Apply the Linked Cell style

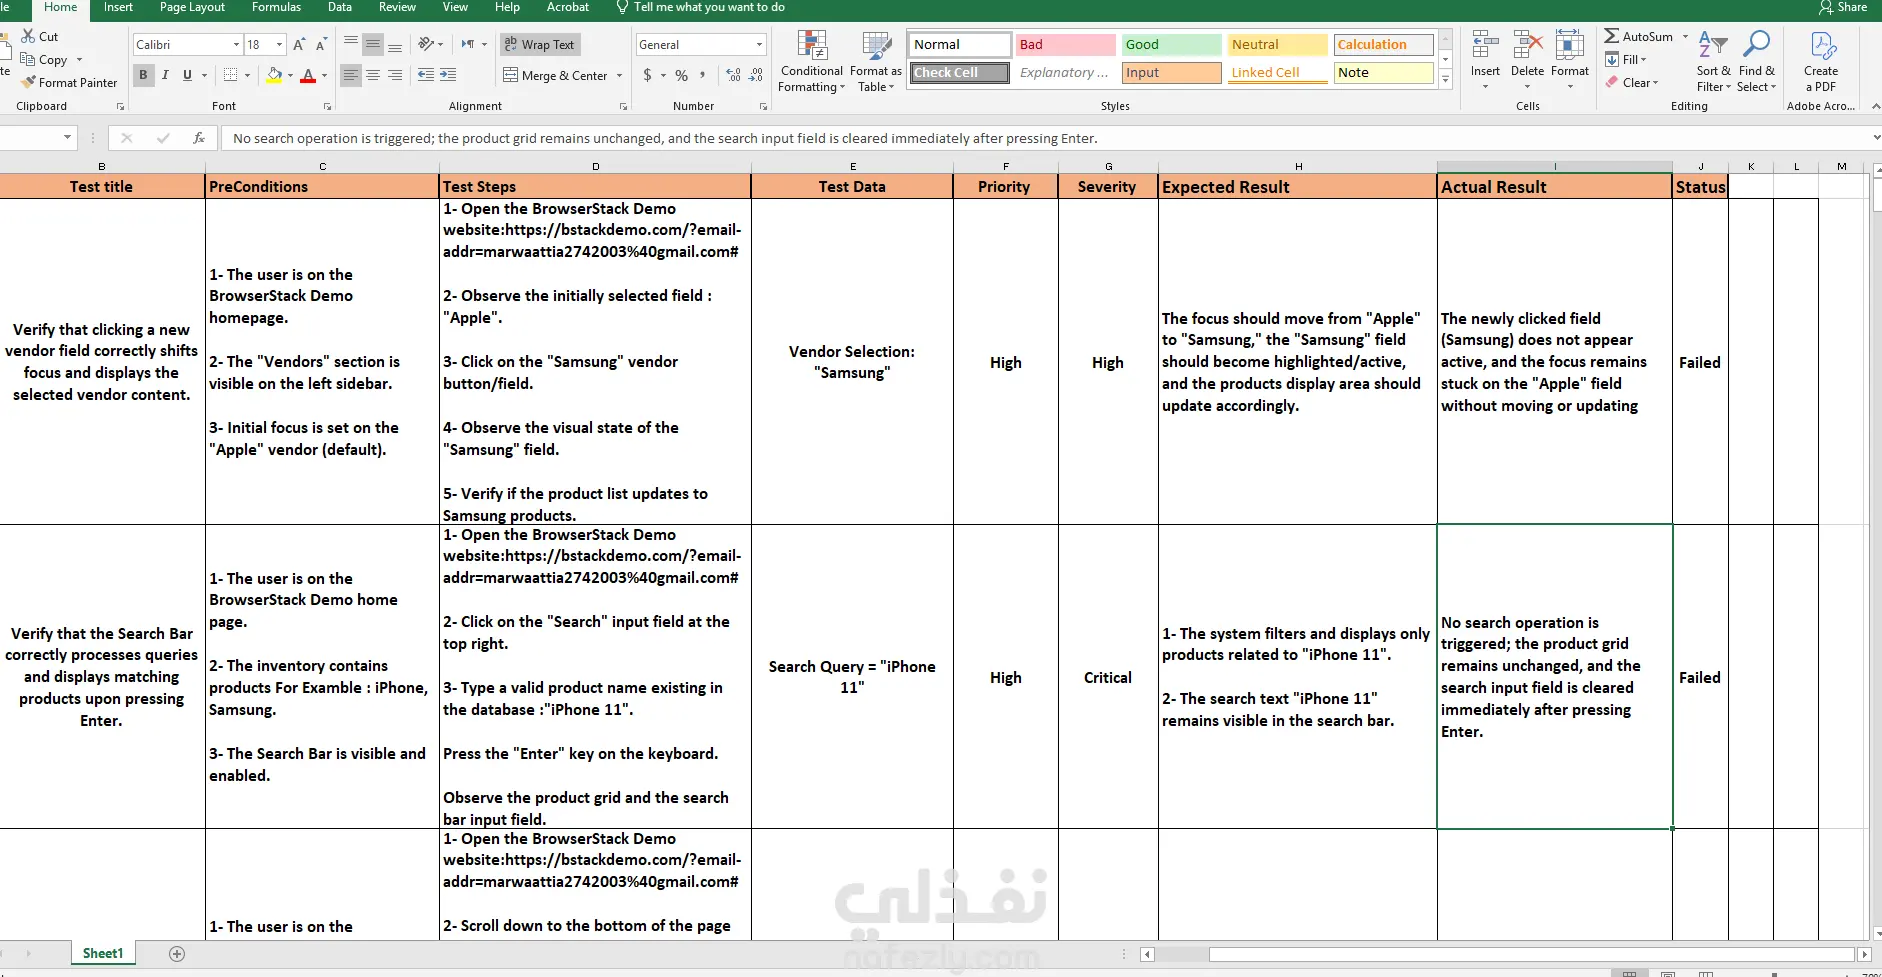click(1277, 72)
